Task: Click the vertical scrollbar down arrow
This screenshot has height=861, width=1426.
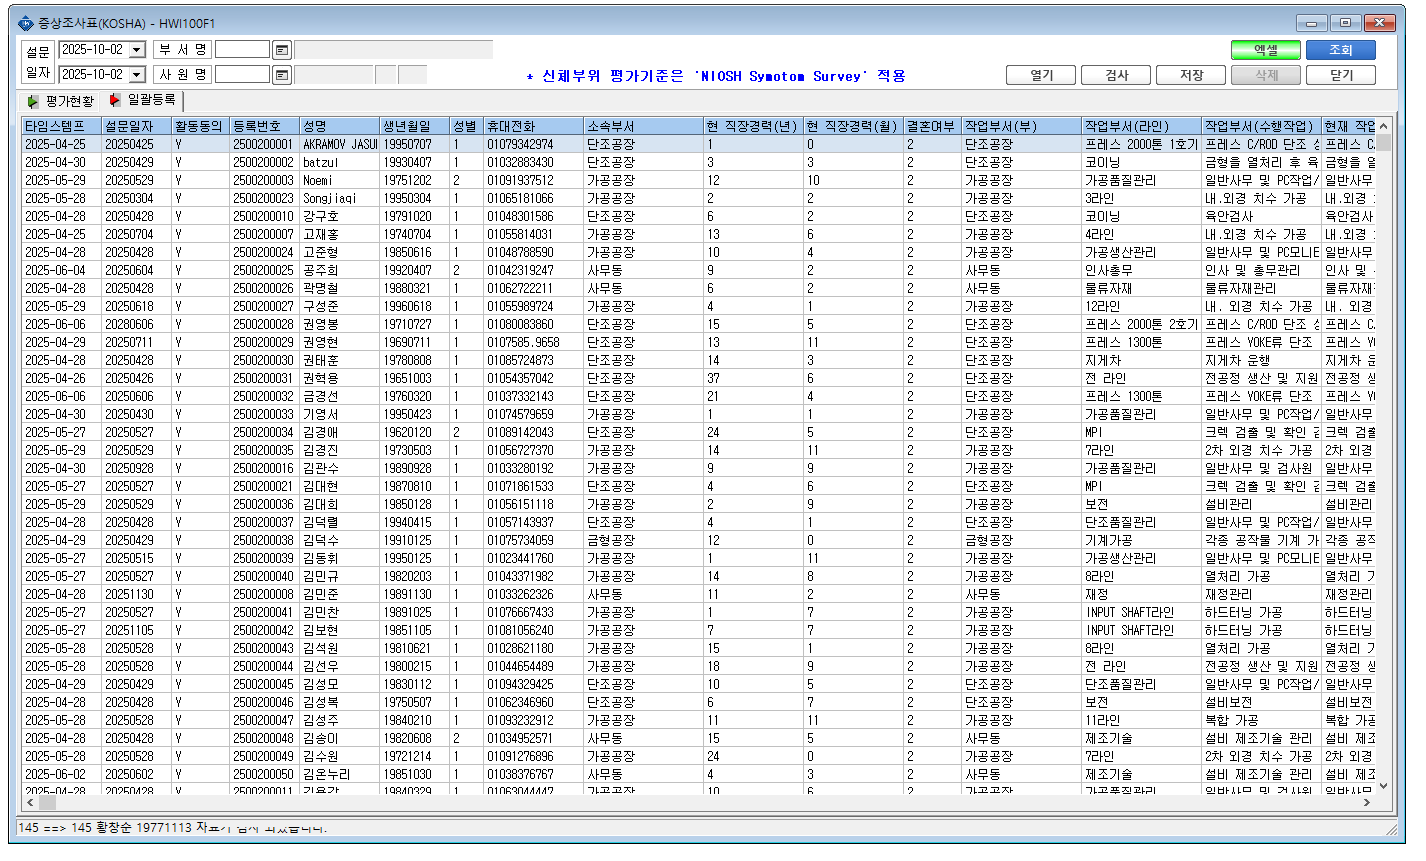Action: (x=1384, y=786)
